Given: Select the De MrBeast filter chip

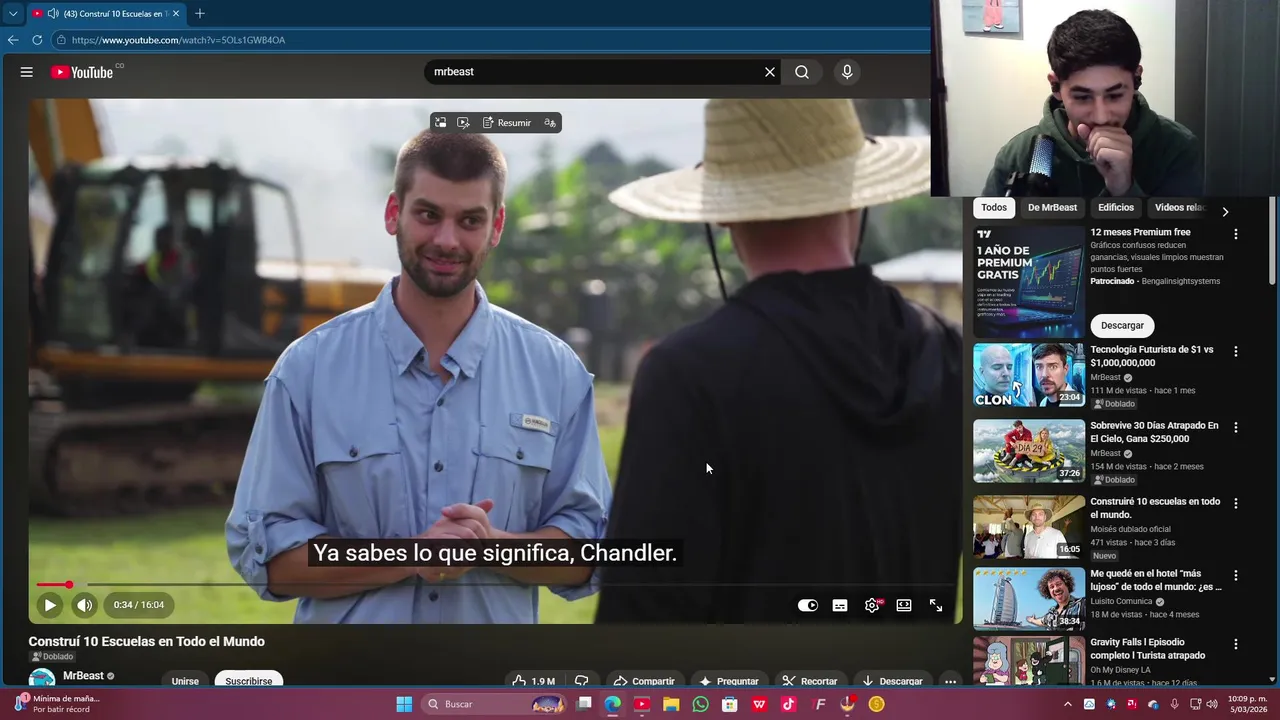Looking at the screenshot, I should (x=1052, y=208).
